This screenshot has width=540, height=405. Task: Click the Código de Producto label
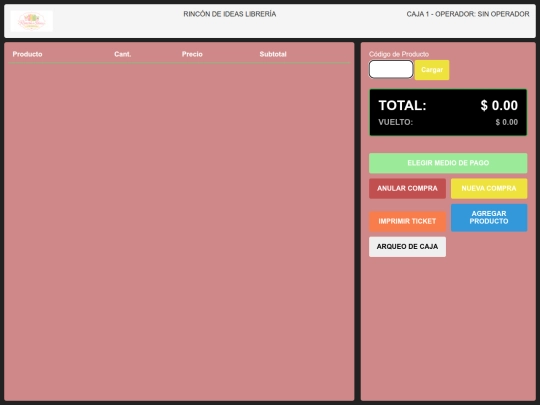pyautogui.click(x=399, y=54)
